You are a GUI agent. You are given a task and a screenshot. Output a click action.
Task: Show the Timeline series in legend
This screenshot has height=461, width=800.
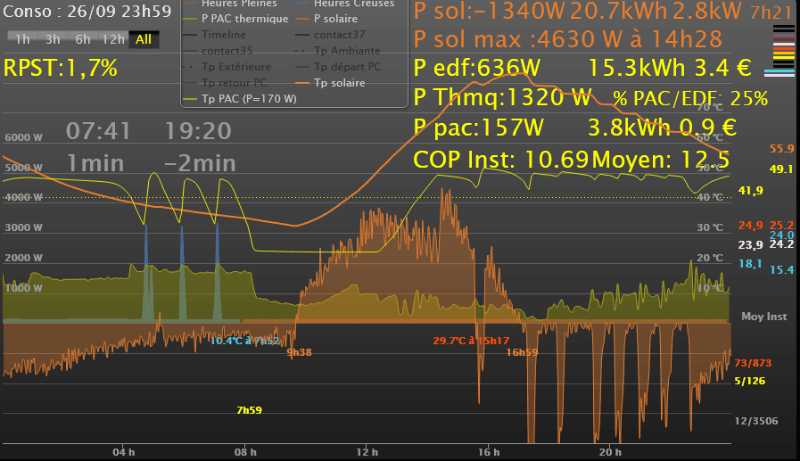[226, 35]
